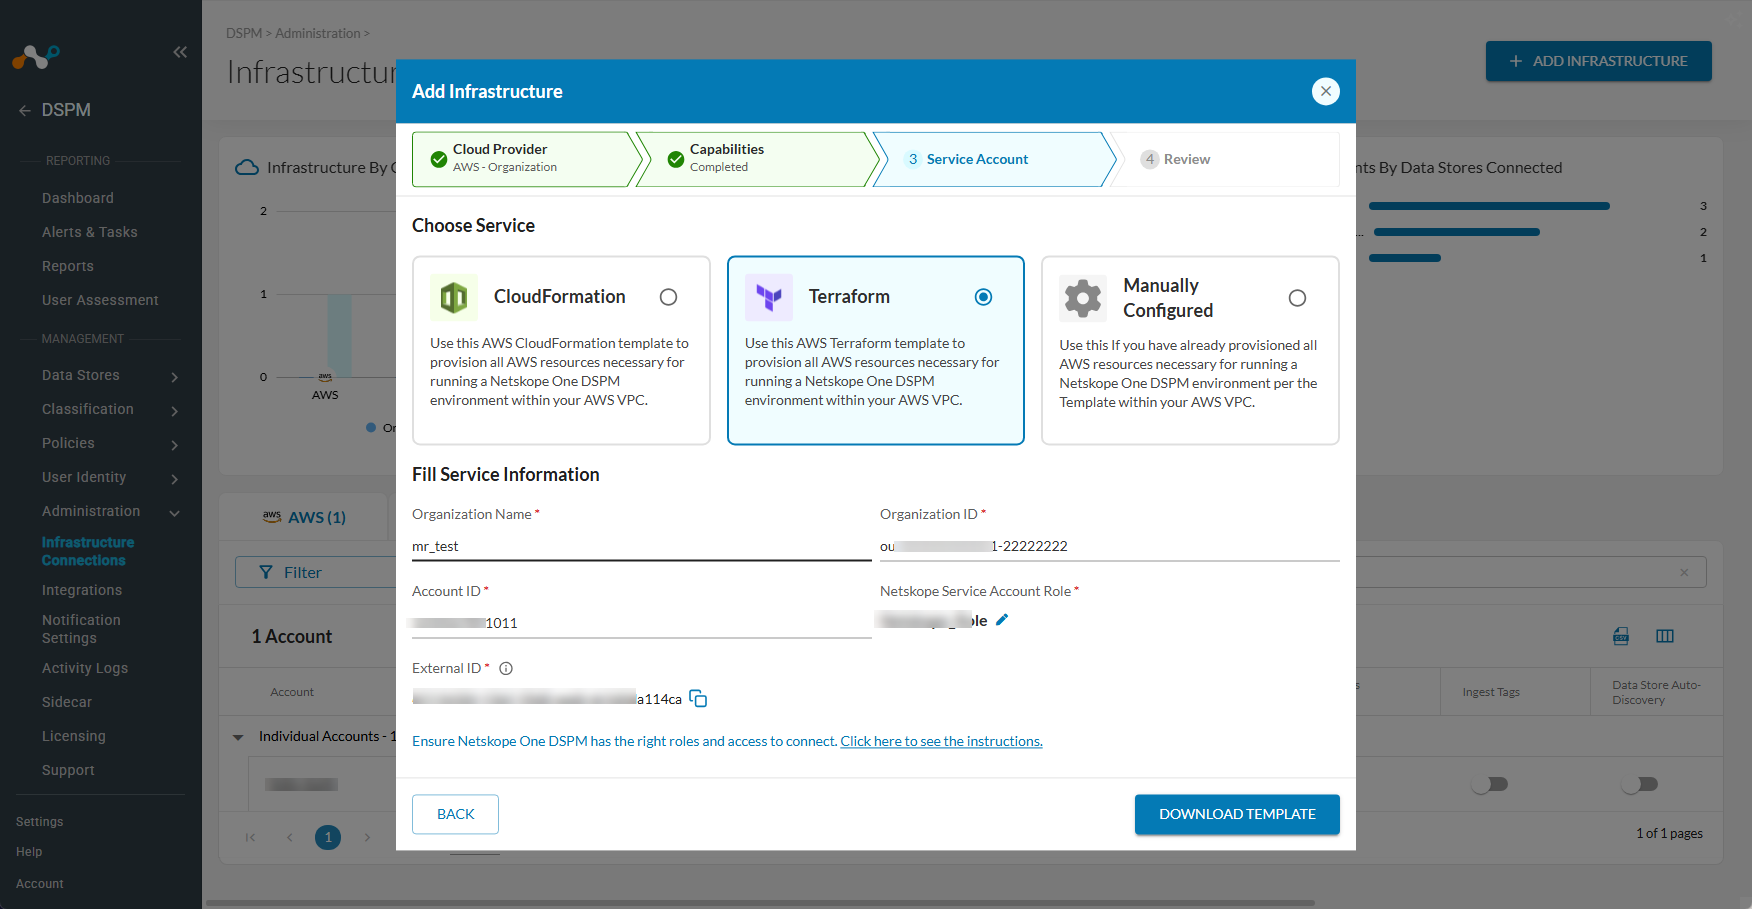
Task: Click the CloudFormation service icon
Action: pos(454,297)
